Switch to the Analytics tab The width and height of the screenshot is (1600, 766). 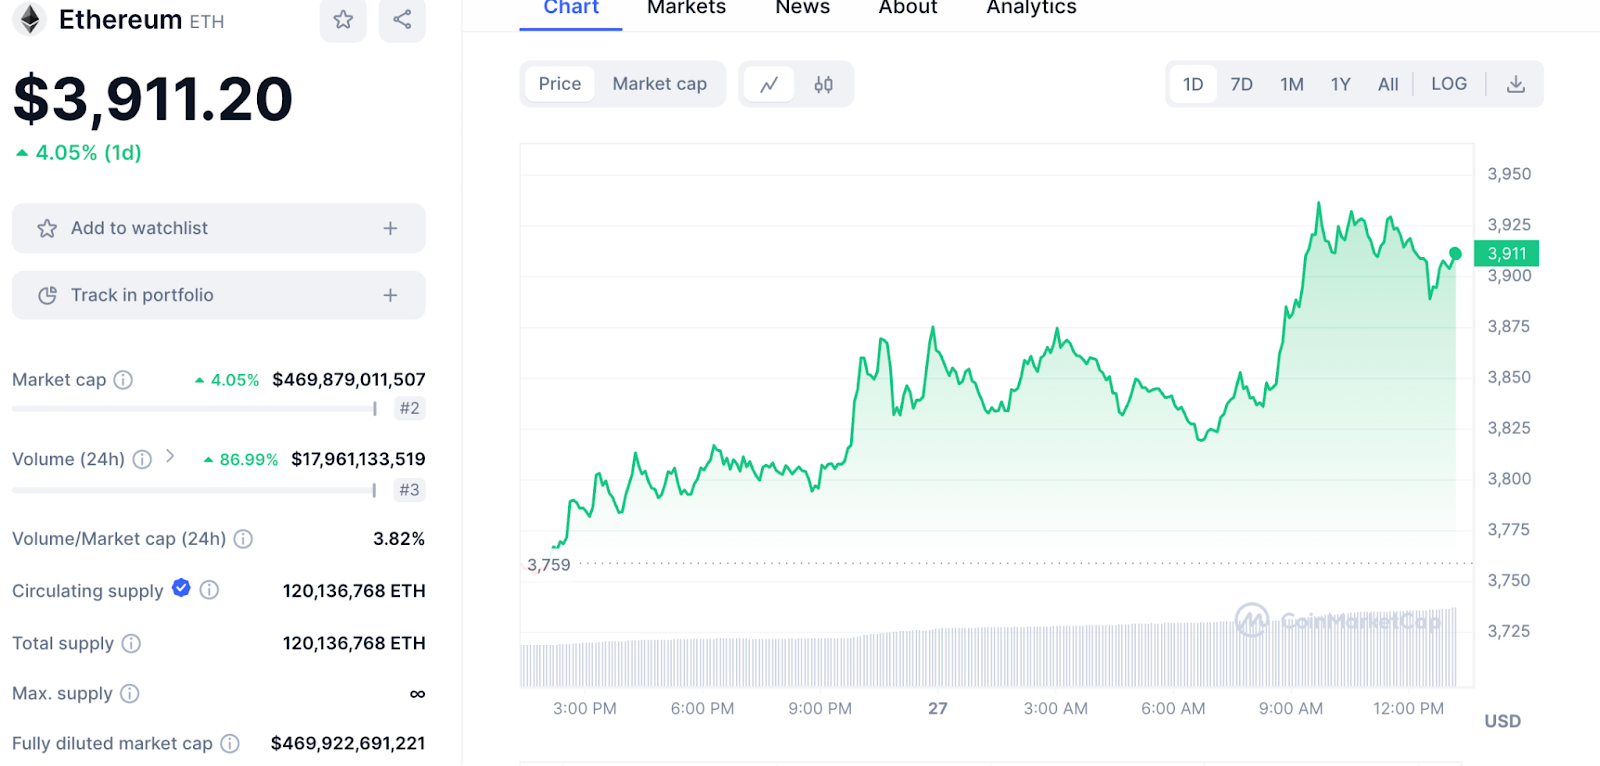tap(1031, 9)
